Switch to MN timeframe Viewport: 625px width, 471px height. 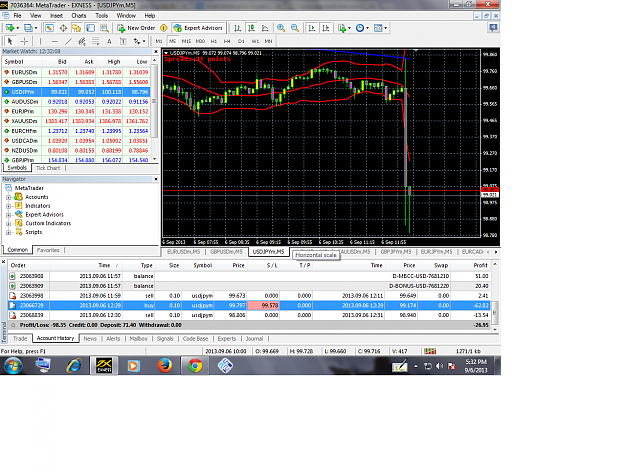click(x=269, y=41)
